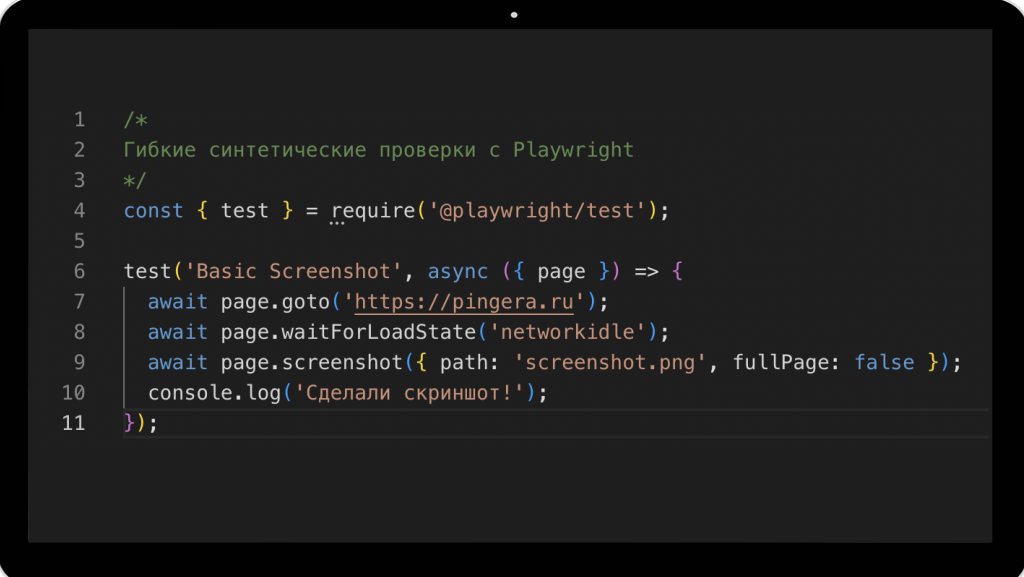Click the 'fullPage' option name
The height and width of the screenshot is (577, 1024).
(781, 362)
